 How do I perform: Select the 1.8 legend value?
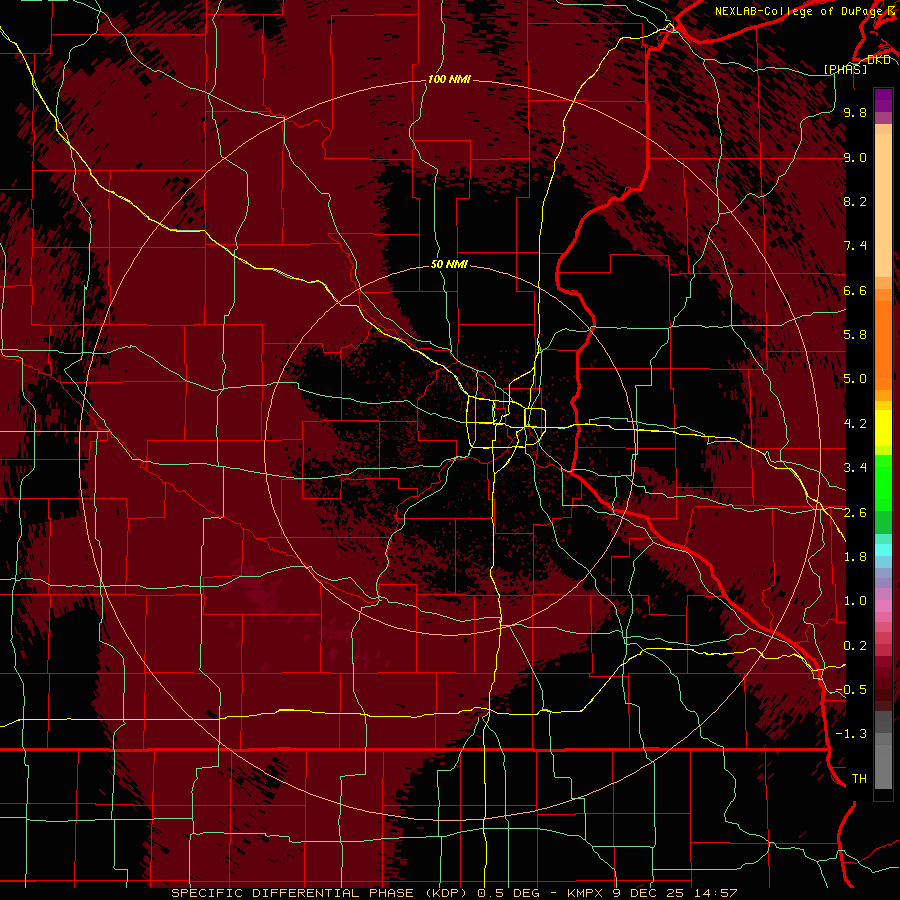point(855,557)
